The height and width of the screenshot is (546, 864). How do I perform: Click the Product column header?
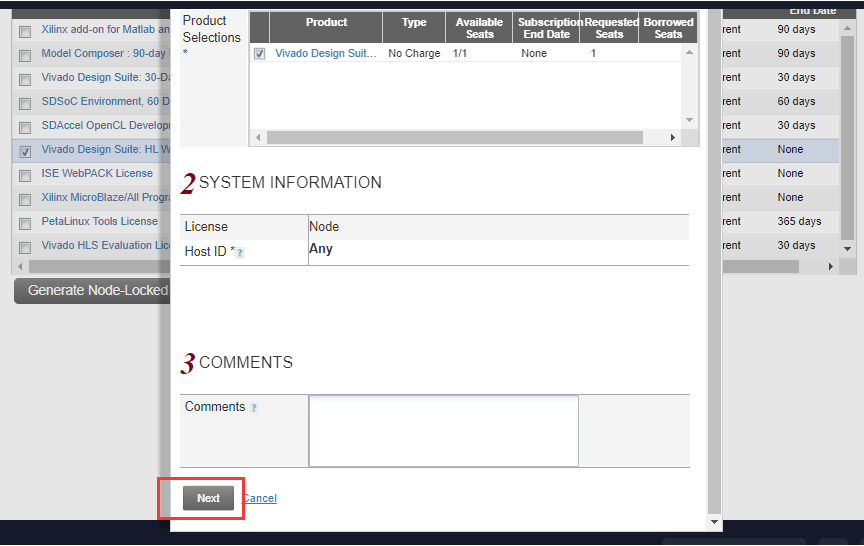coord(326,28)
